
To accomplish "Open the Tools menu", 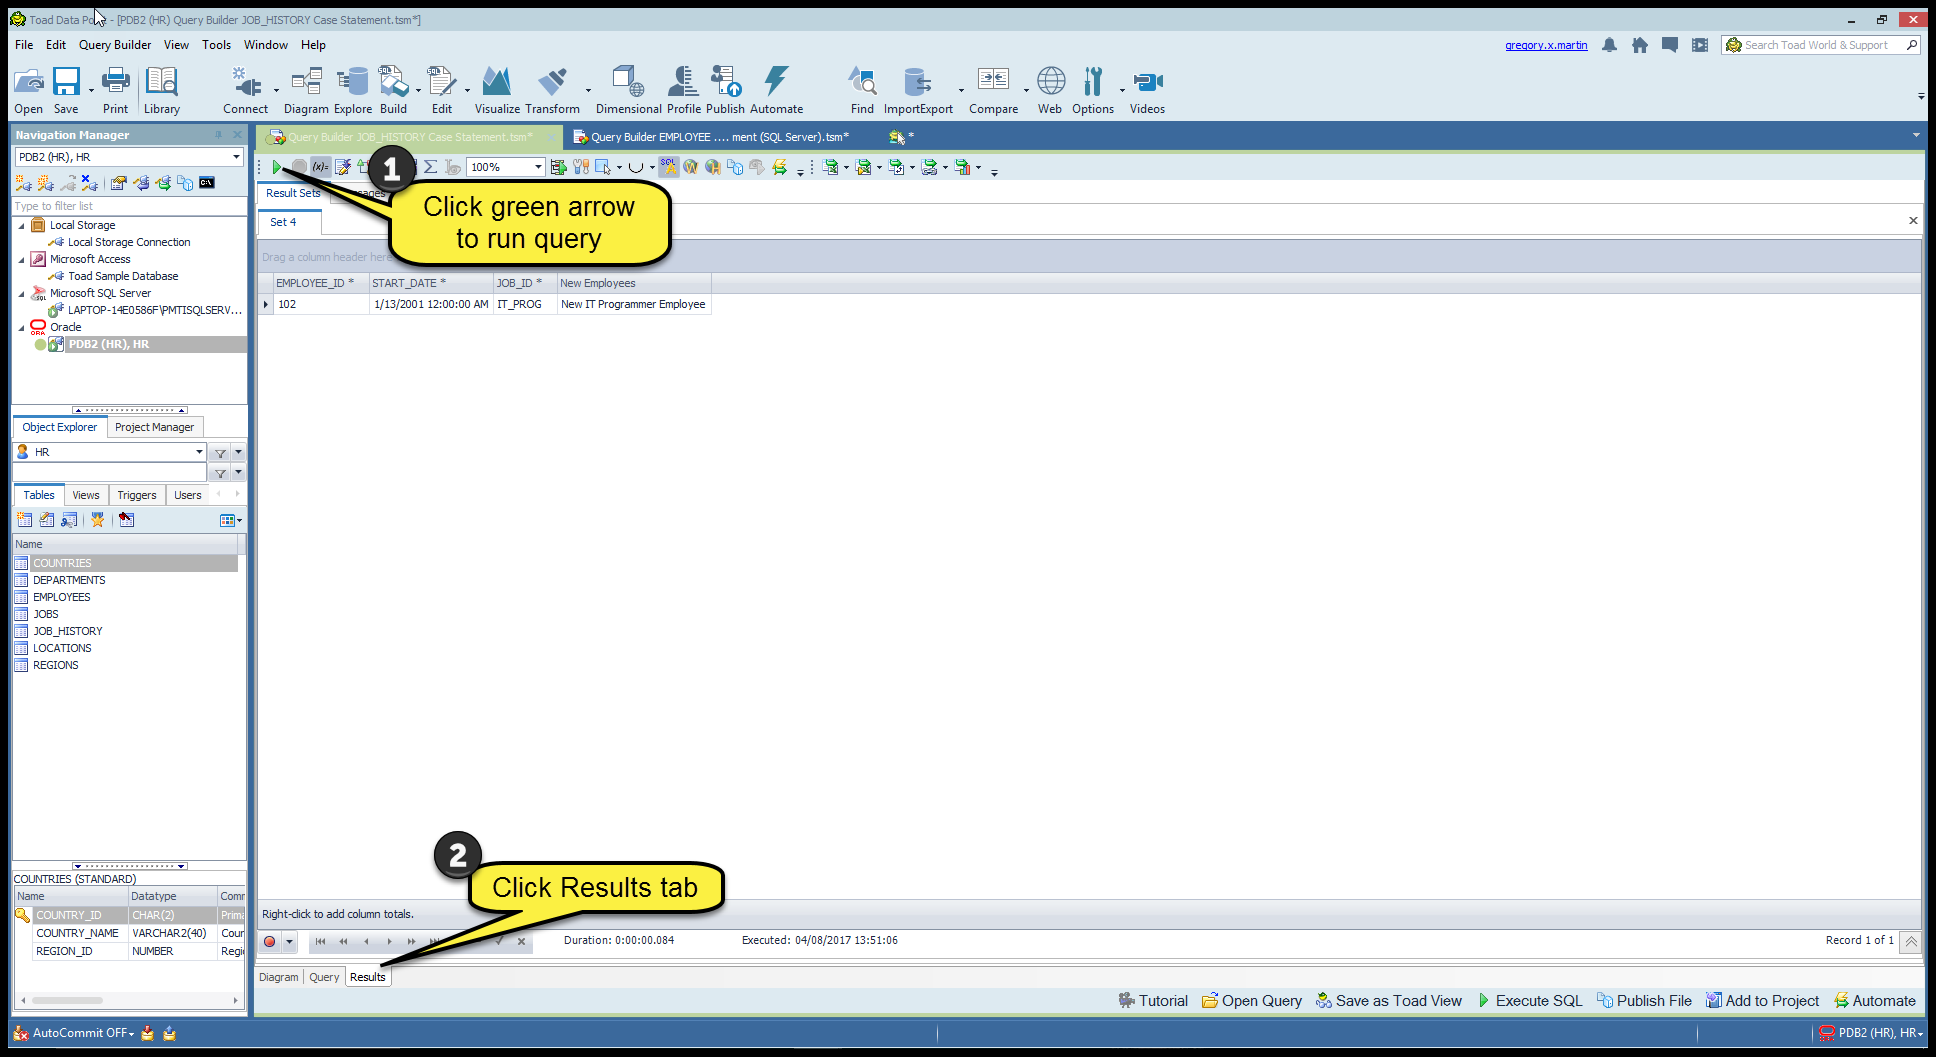I will 216,45.
